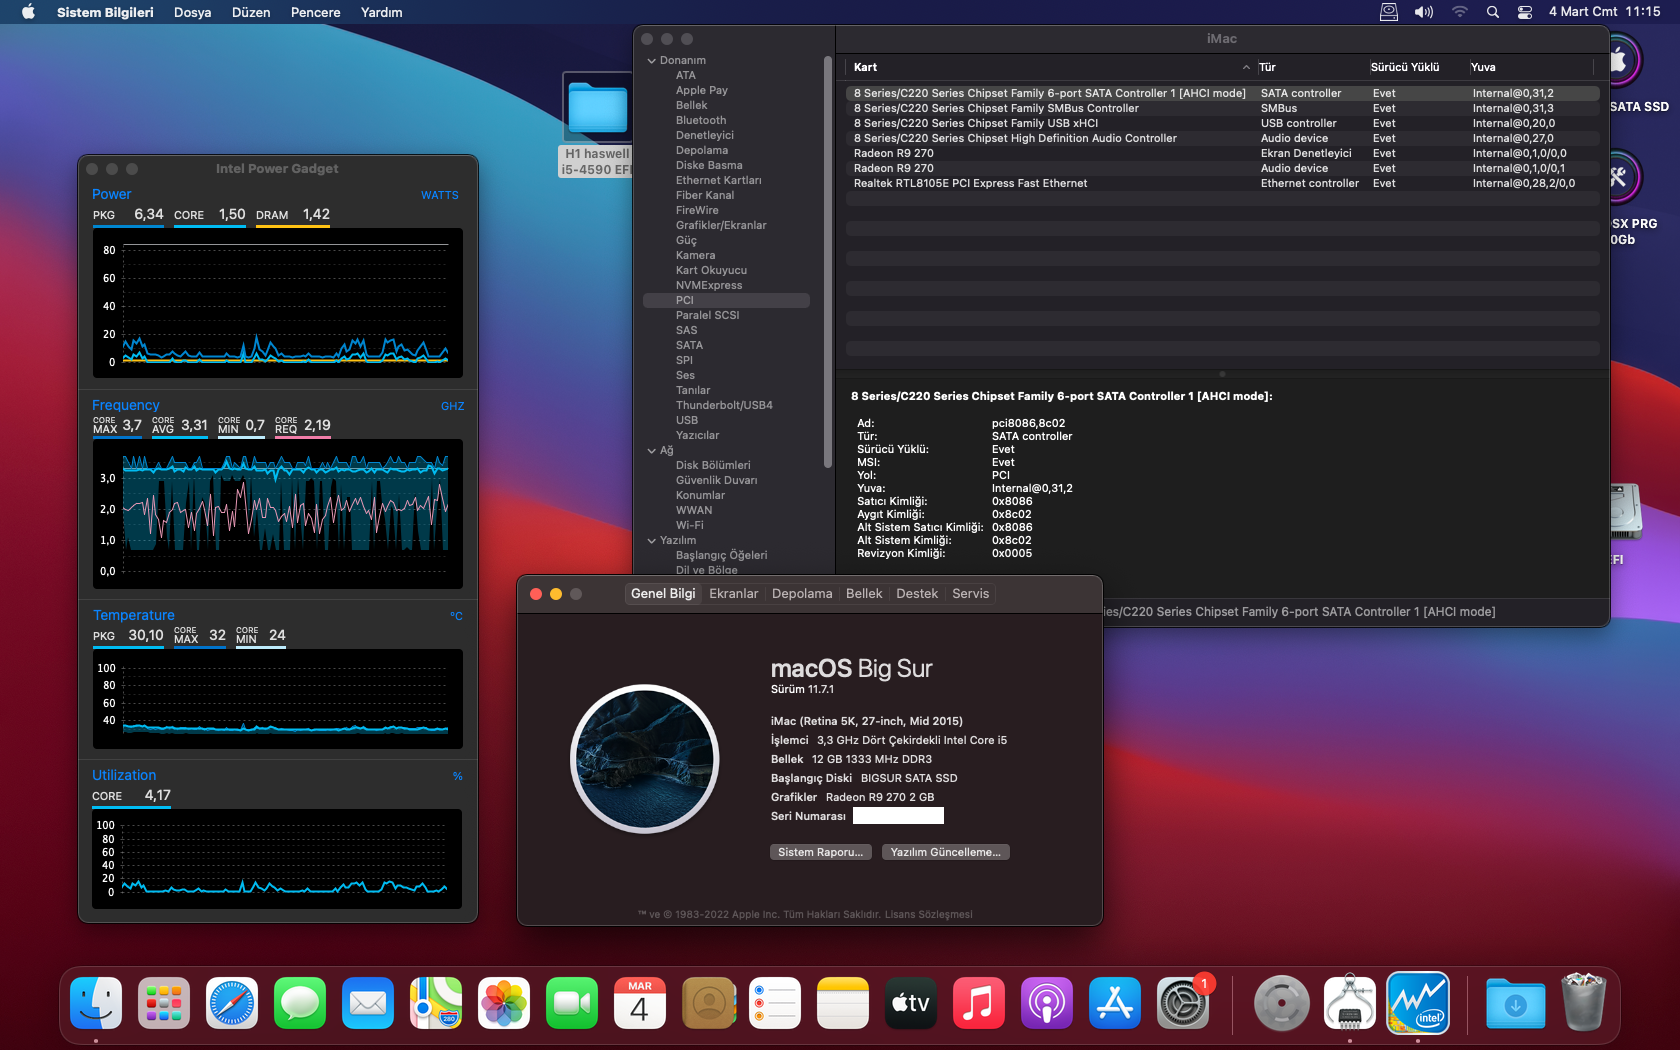Image resolution: width=1680 pixels, height=1050 pixels.
Task: Select Grafikler/Ekranlar in sidebar
Action: [720, 226]
